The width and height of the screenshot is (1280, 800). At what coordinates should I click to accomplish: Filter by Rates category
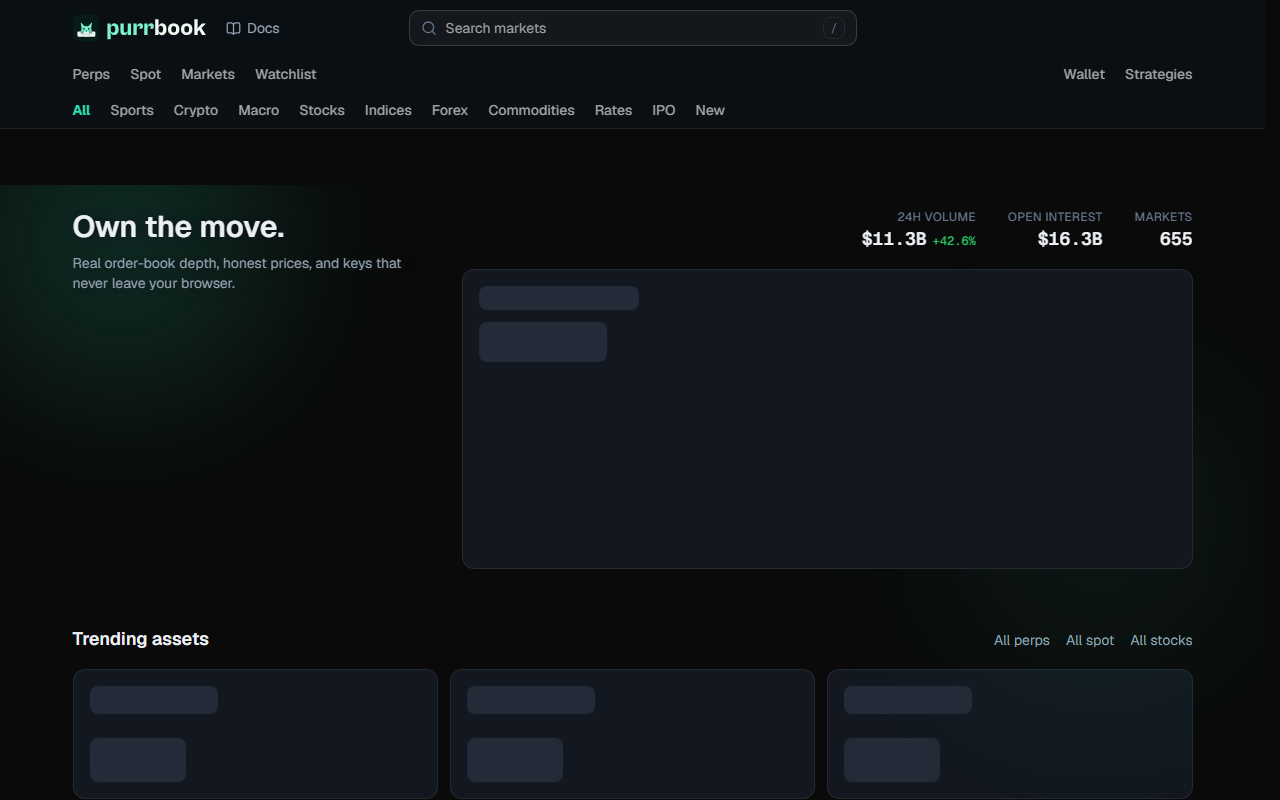coord(613,110)
